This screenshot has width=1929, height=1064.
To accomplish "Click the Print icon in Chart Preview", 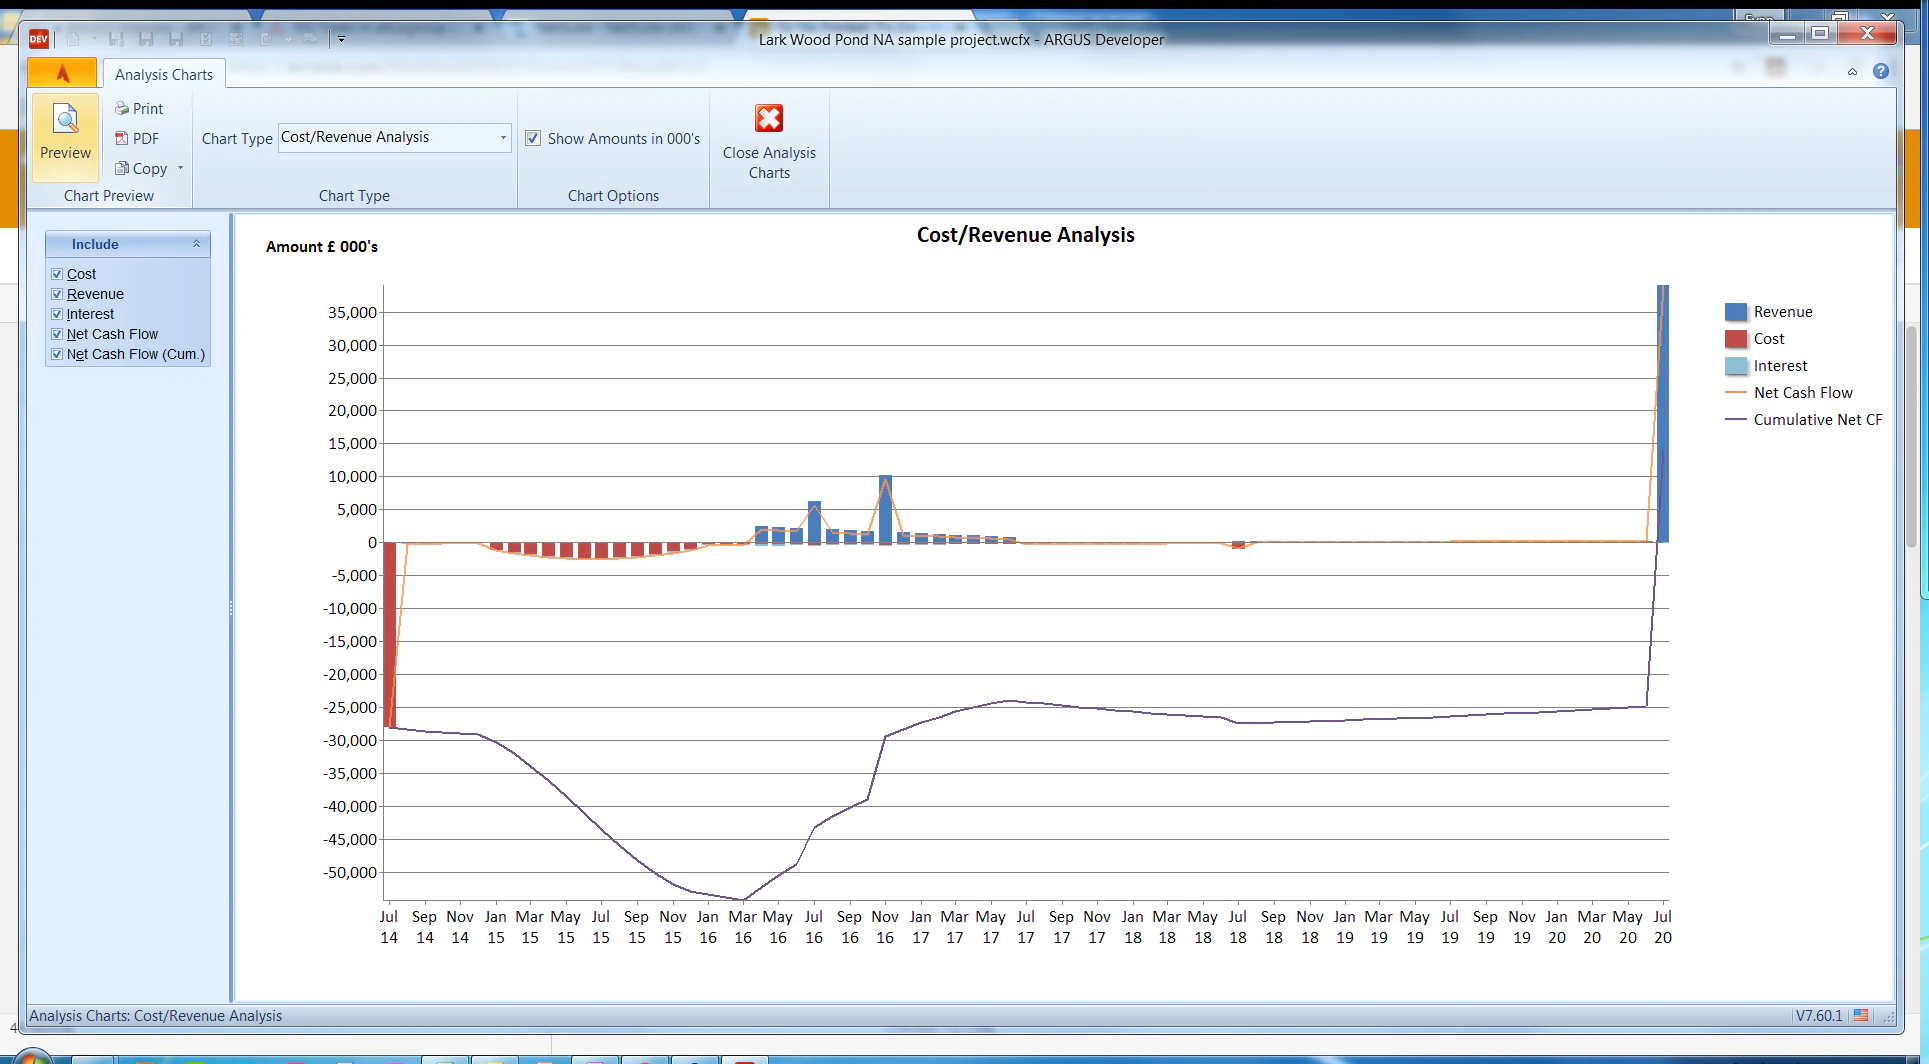I will [x=122, y=109].
